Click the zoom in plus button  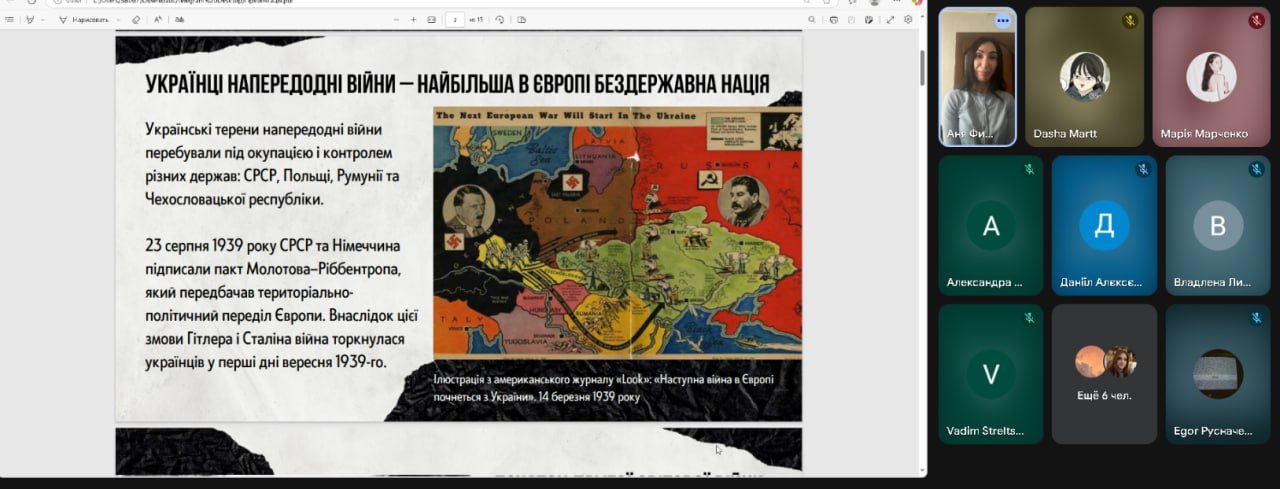click(413, 19)
